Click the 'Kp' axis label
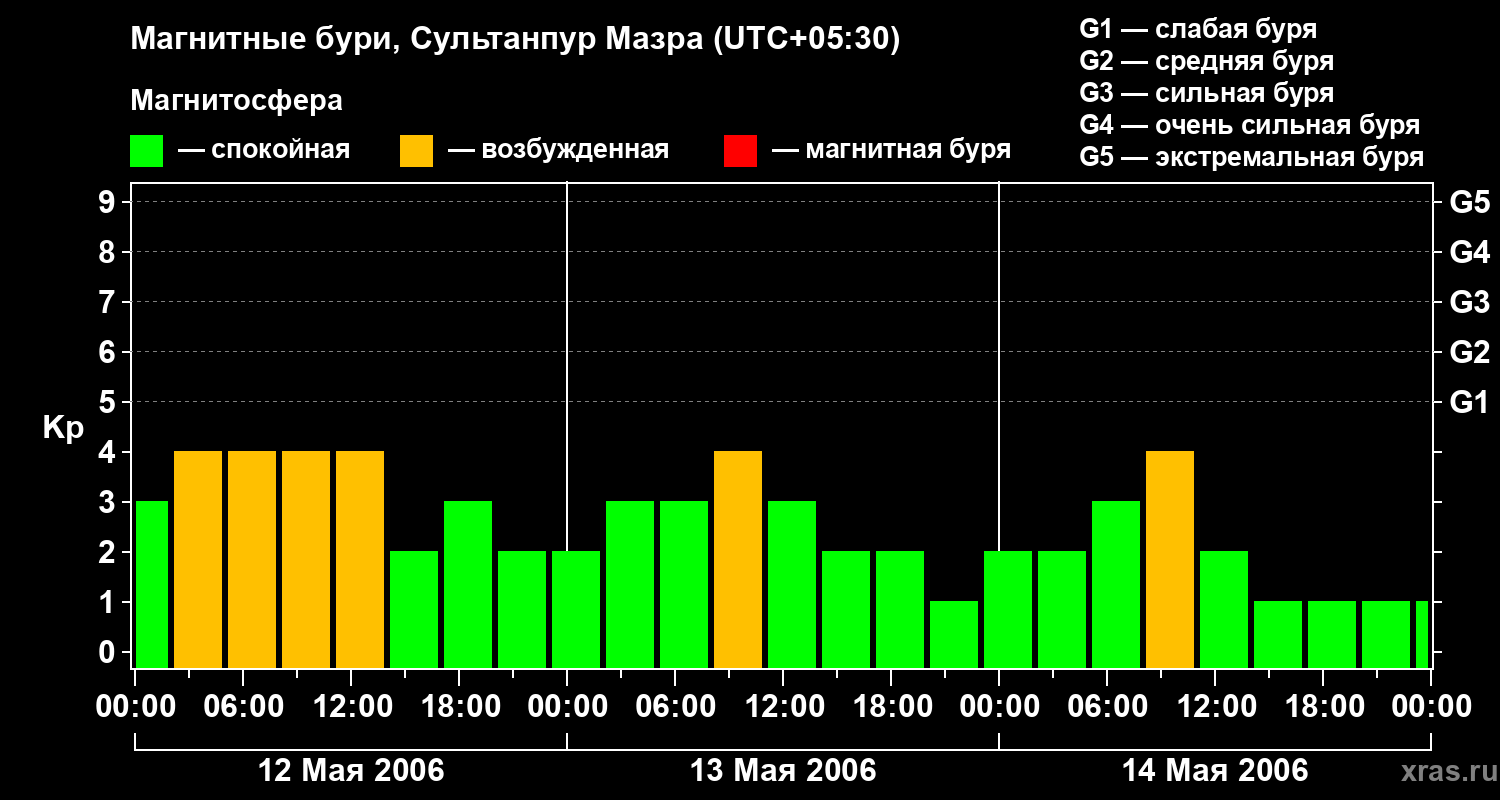 (63, 429)
